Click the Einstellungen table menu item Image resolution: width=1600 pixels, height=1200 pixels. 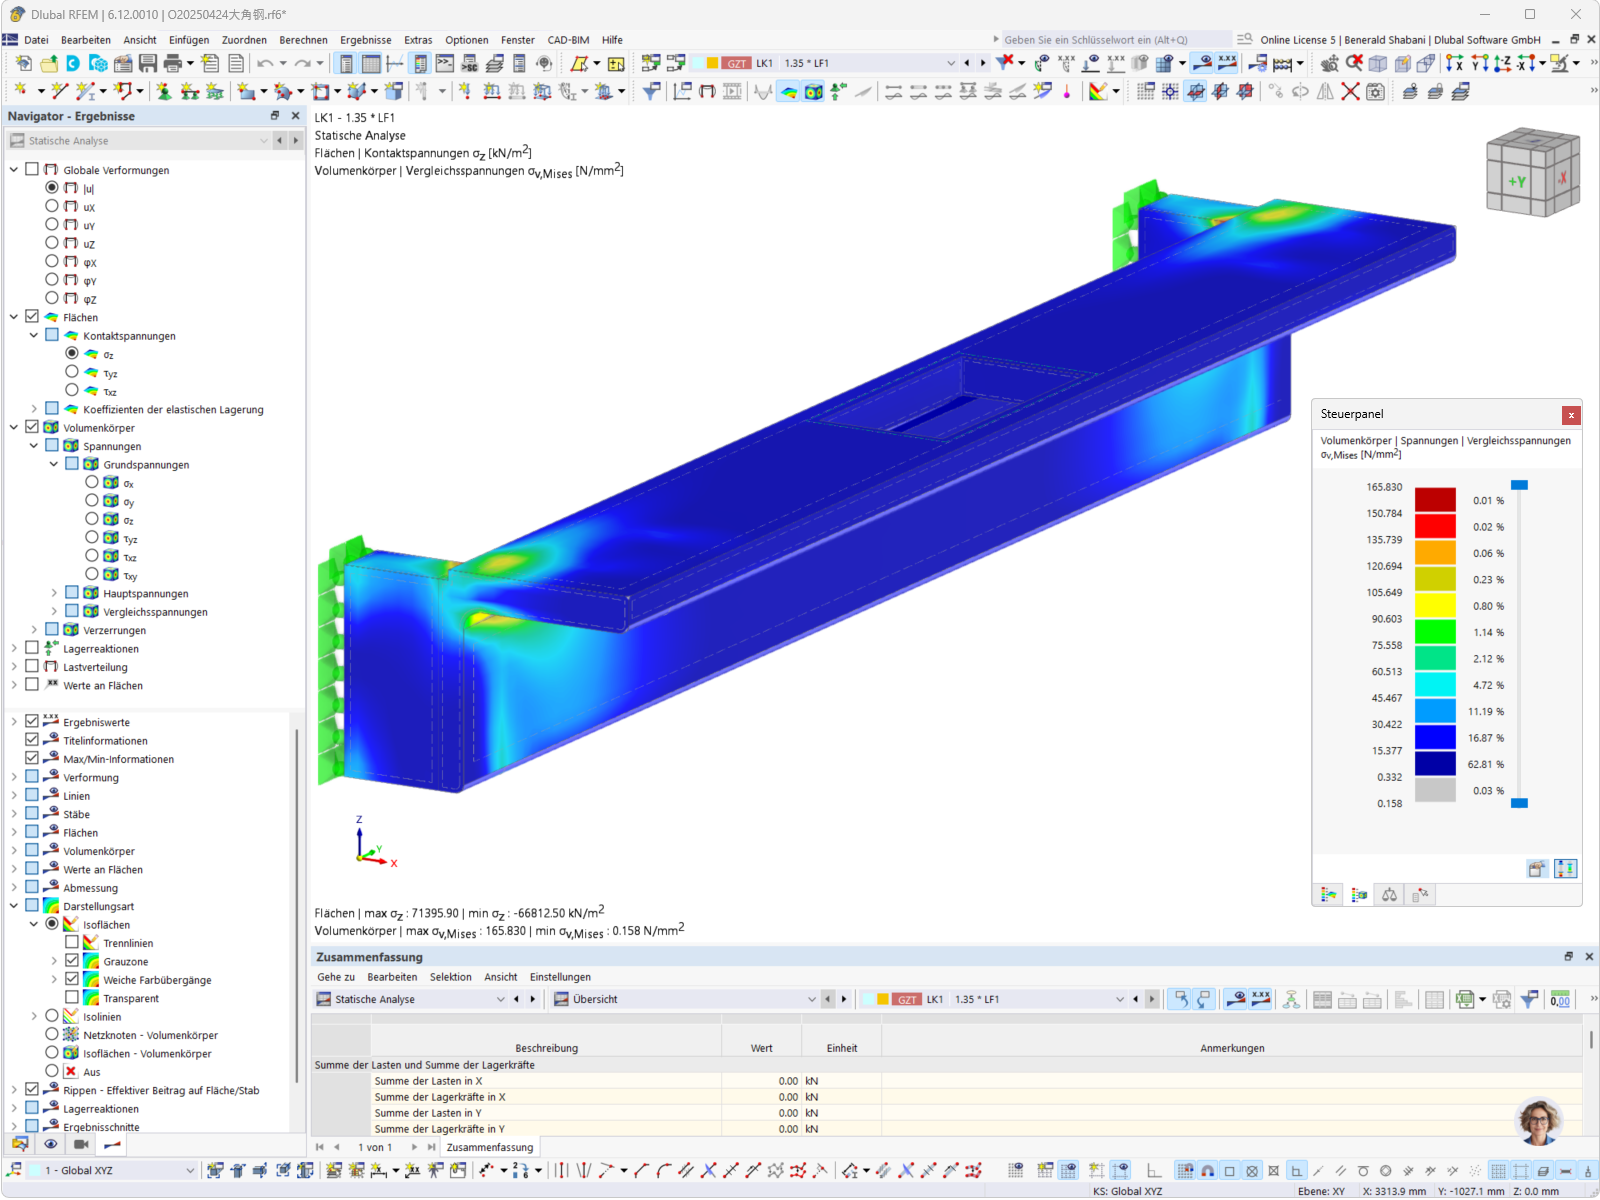coord(560,977)
